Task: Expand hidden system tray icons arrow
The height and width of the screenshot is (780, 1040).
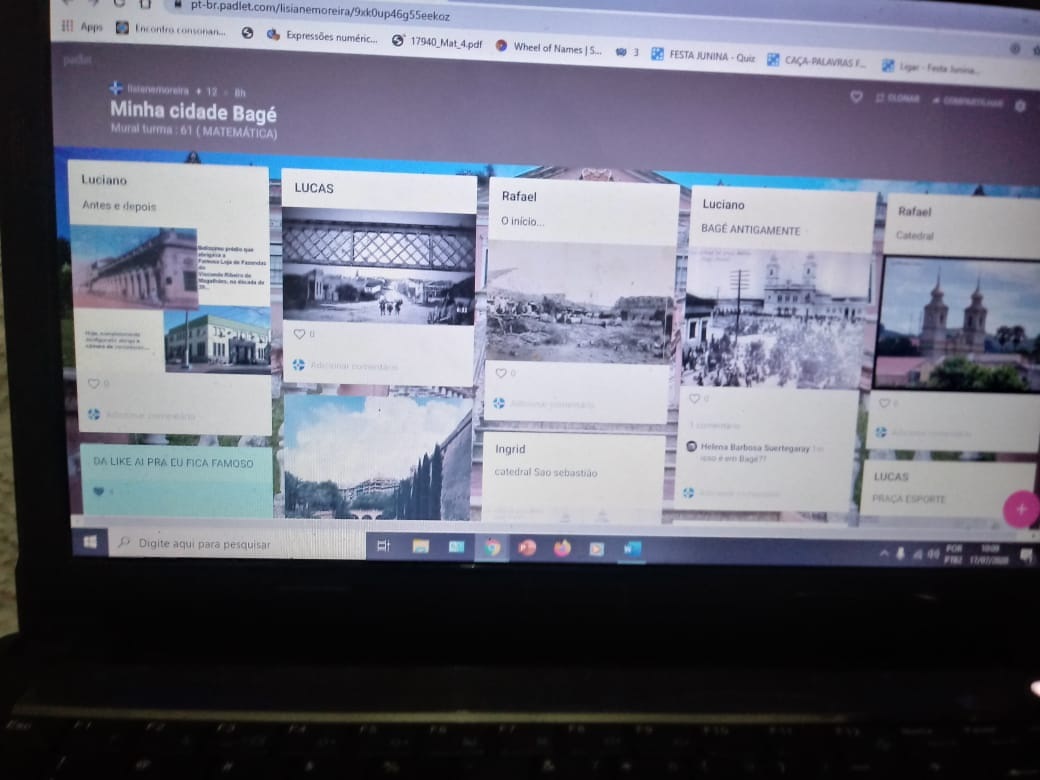Action: (884, 553)
